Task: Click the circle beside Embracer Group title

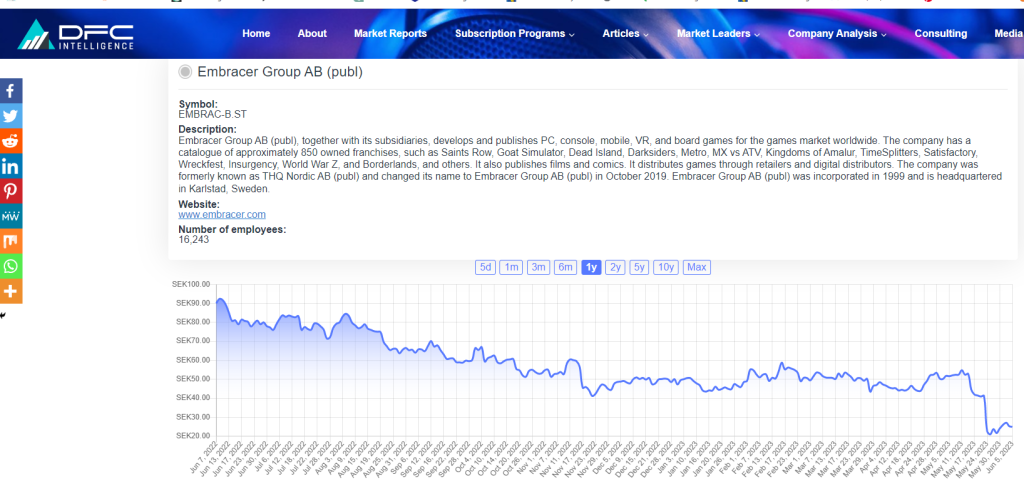Action: pyautogui.click(x=185, y=72)
